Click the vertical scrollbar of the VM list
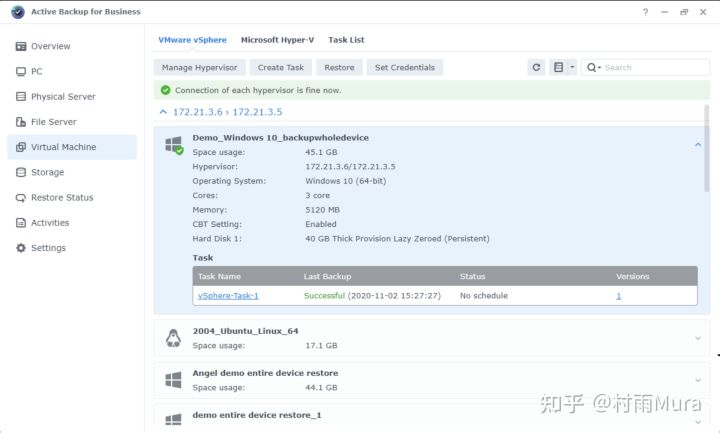 pyautogui.click(x=707, y=148)
